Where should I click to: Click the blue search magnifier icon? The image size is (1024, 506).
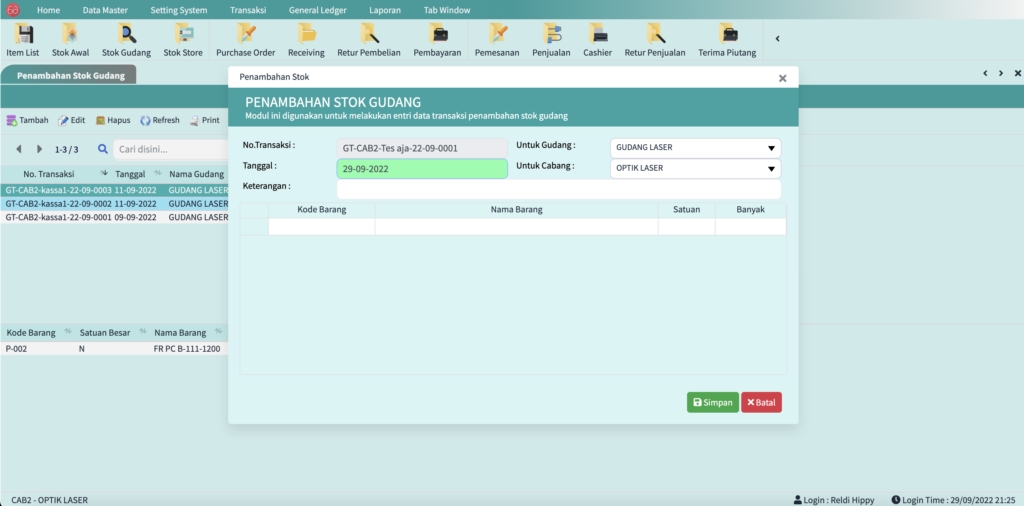103,149
